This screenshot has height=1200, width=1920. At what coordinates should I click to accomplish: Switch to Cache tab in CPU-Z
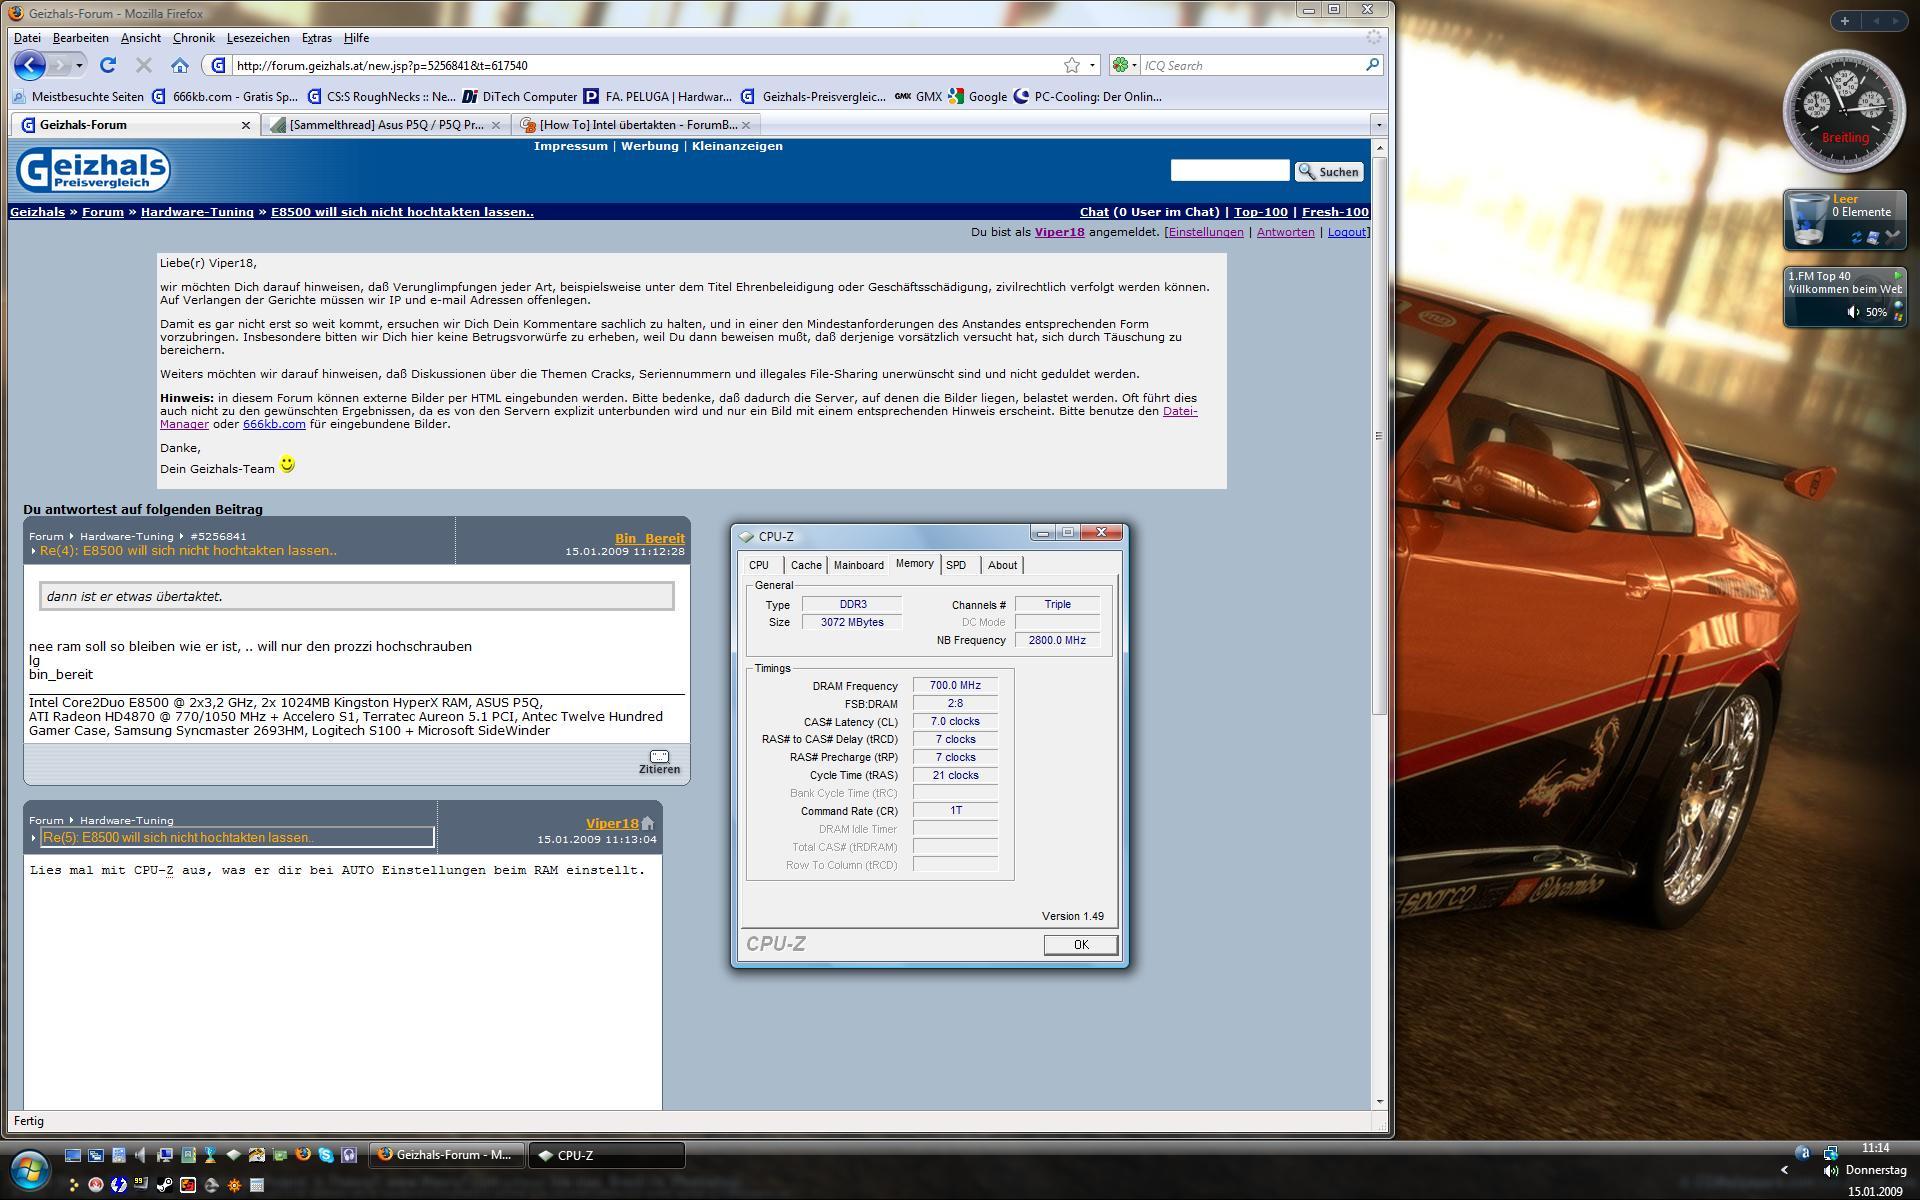click(806, 565)
